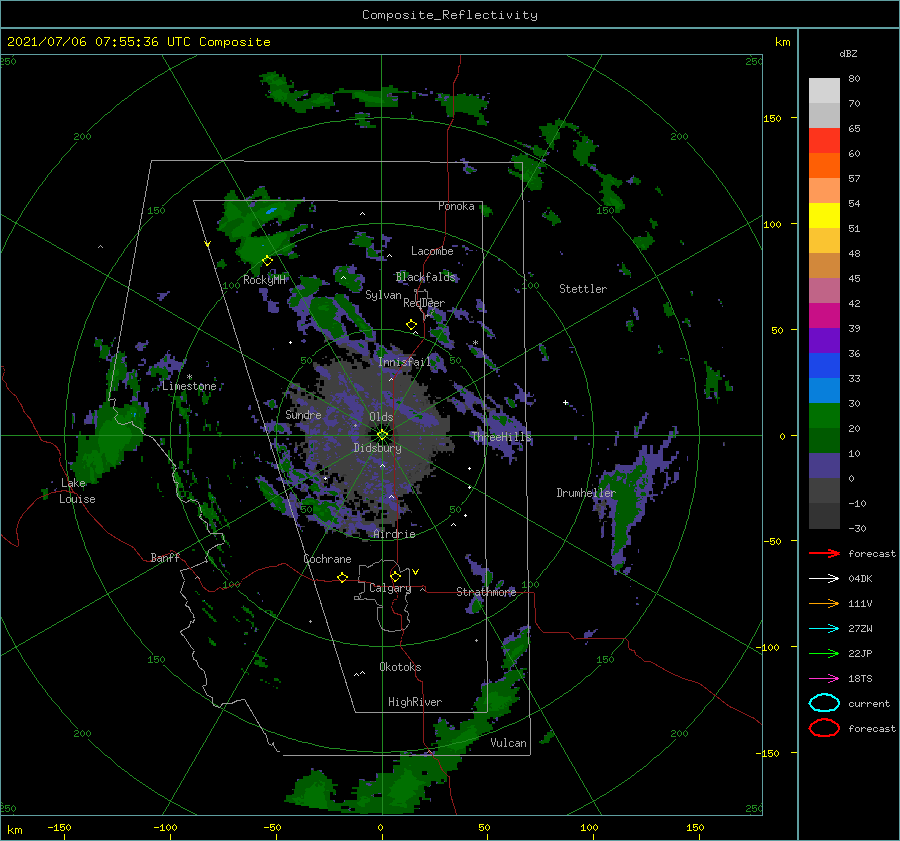This screenshot has height=841, width=900.
Task: Click the Didsbury town label
Action: (377, 448)
